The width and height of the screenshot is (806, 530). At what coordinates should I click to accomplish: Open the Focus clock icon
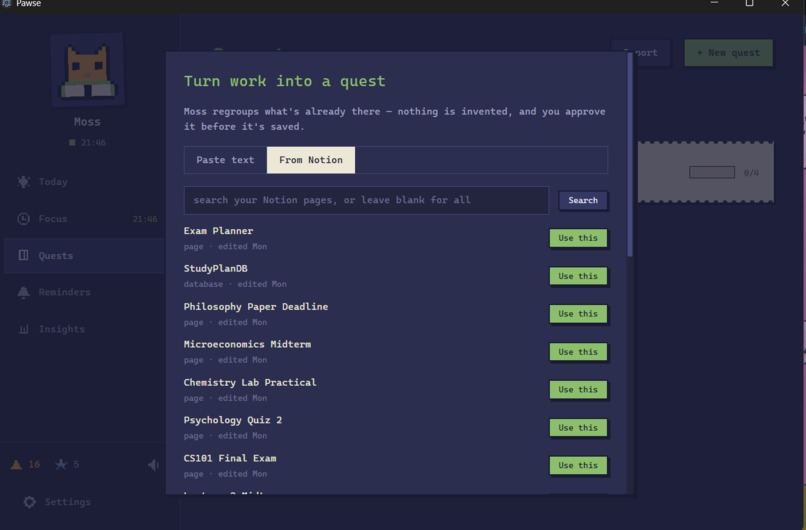[24, 218]
